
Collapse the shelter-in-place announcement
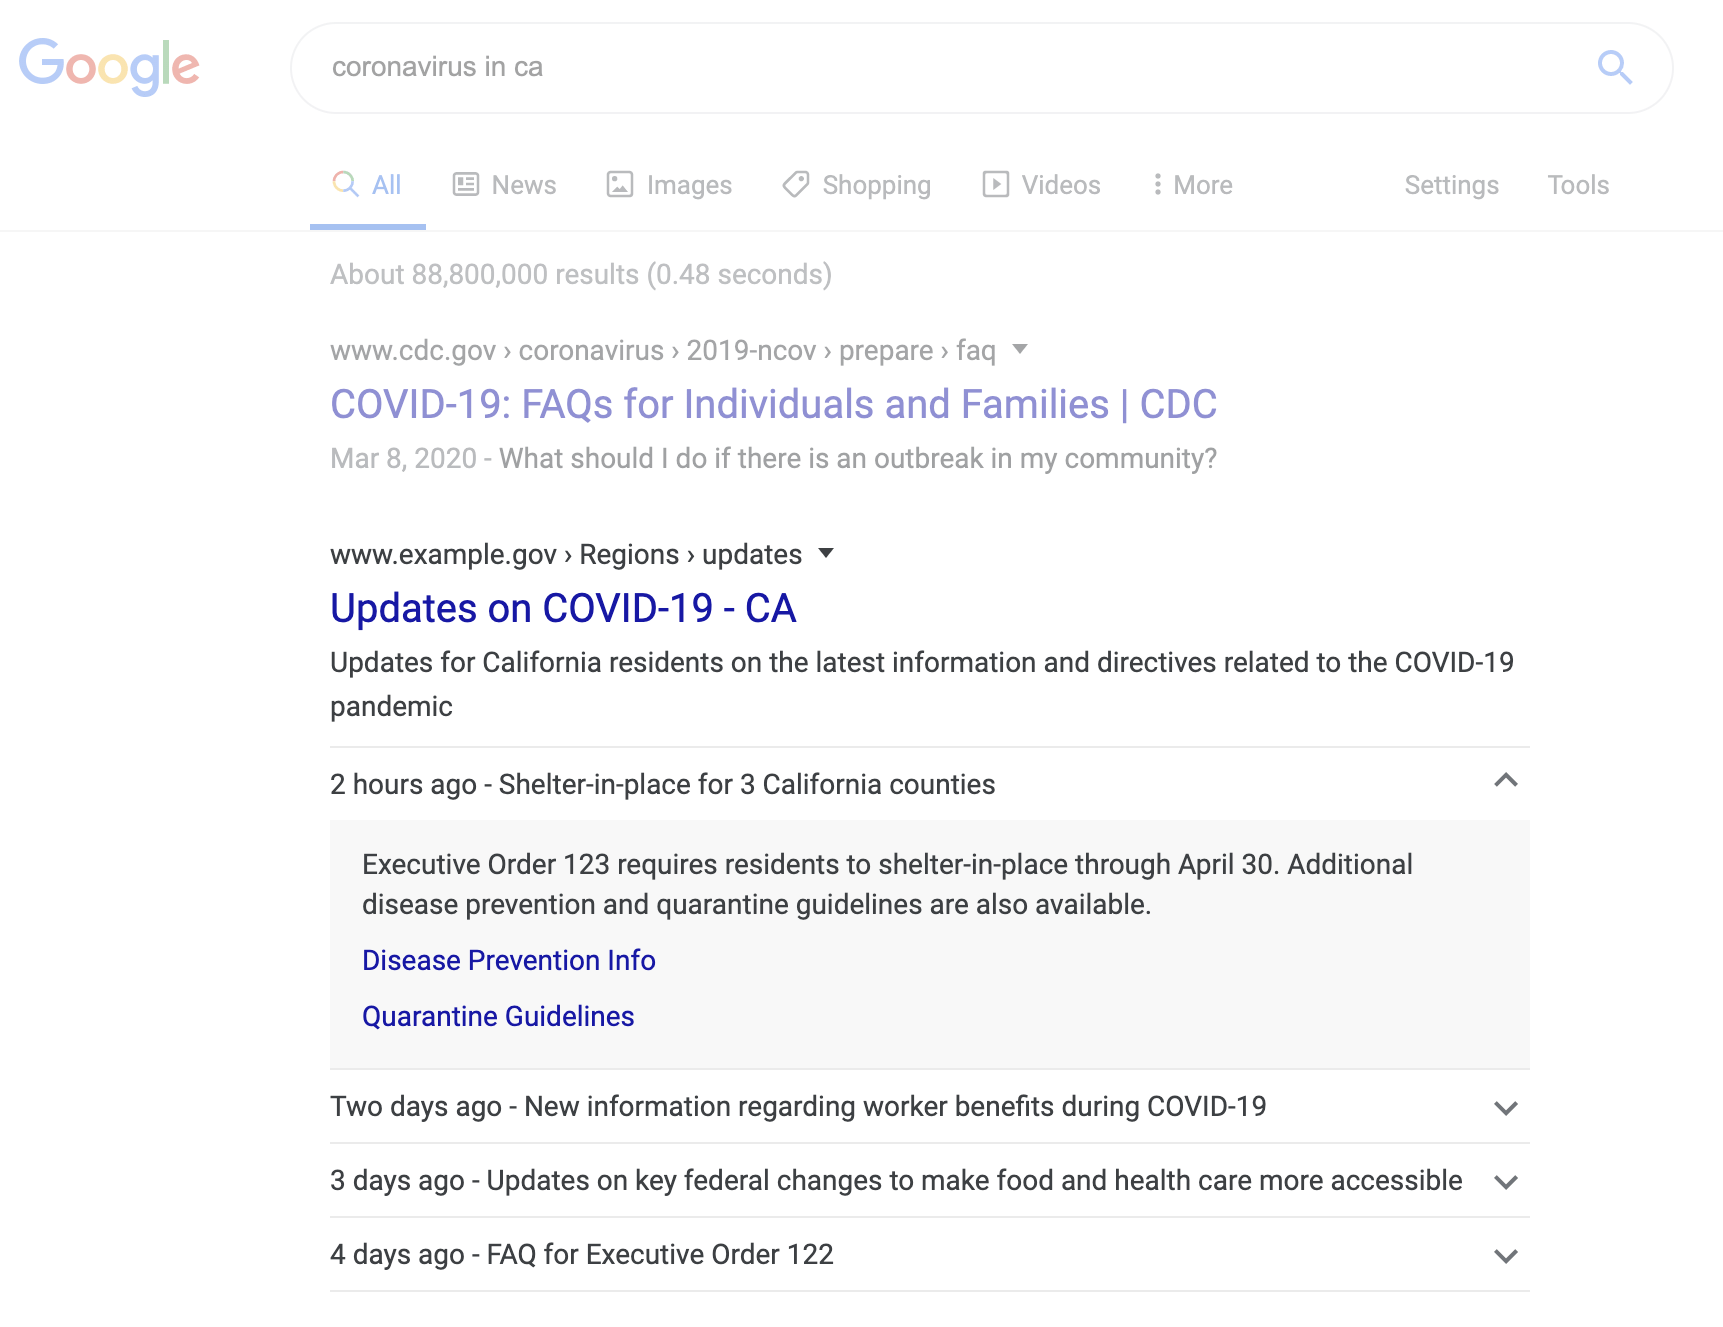1504,782
